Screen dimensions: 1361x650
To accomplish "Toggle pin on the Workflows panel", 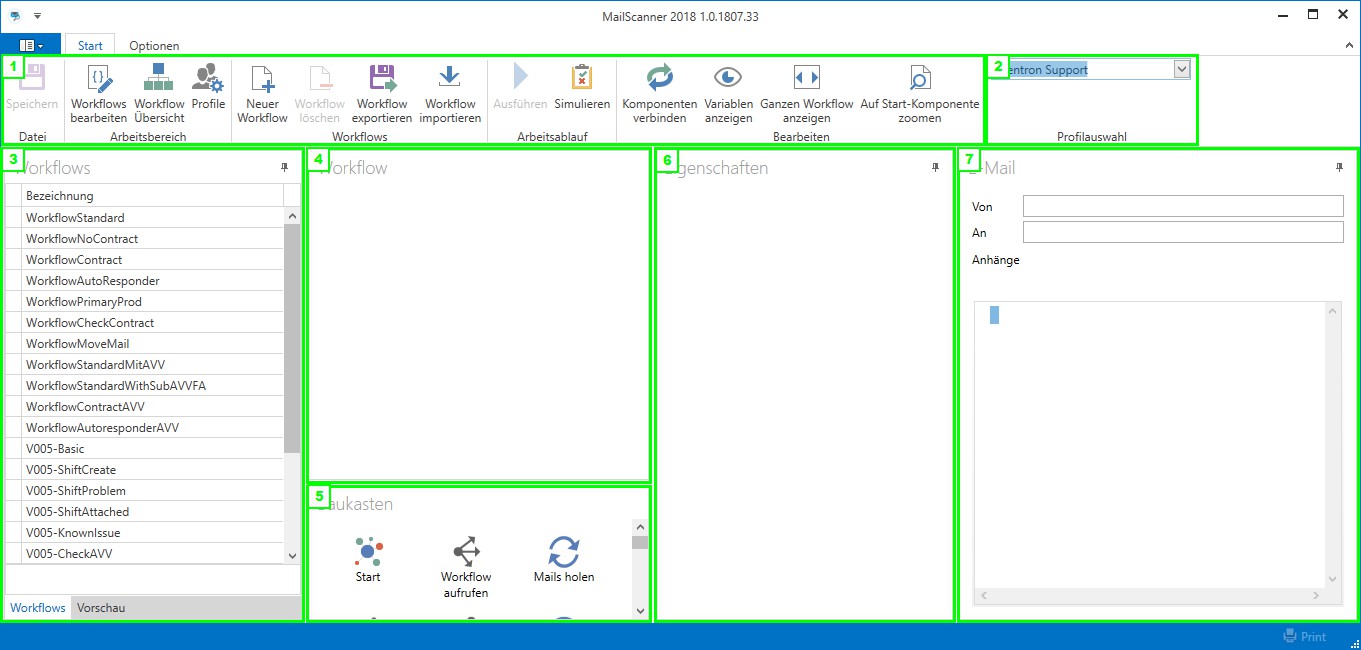I will (285, 168).
